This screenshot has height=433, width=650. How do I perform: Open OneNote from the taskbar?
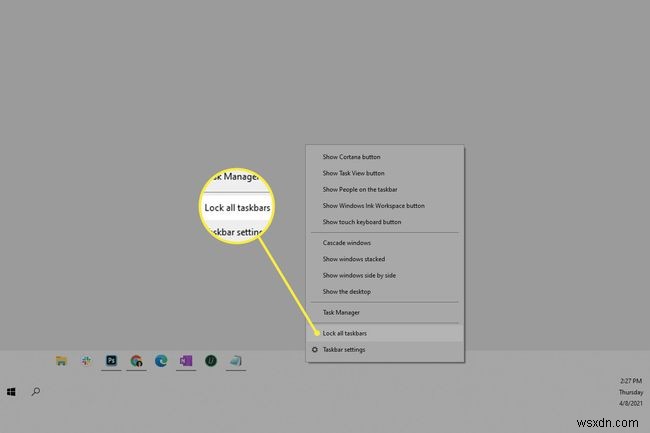coord(186,361)
